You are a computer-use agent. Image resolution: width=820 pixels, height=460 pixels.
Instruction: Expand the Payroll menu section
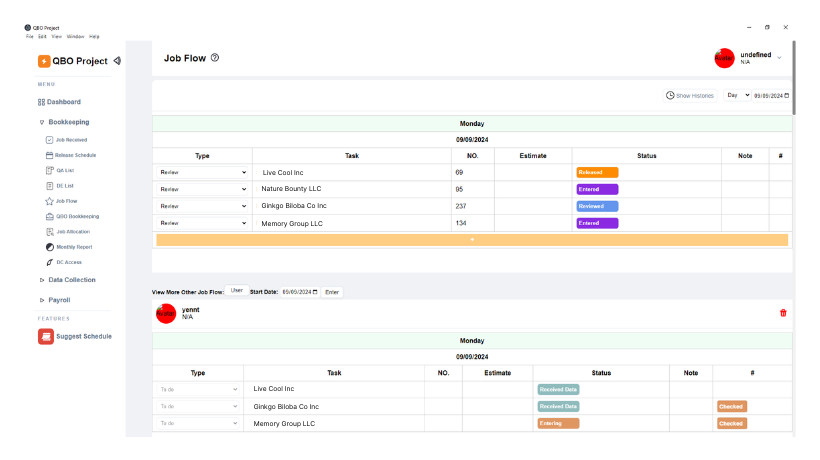(x=59, y=300)
